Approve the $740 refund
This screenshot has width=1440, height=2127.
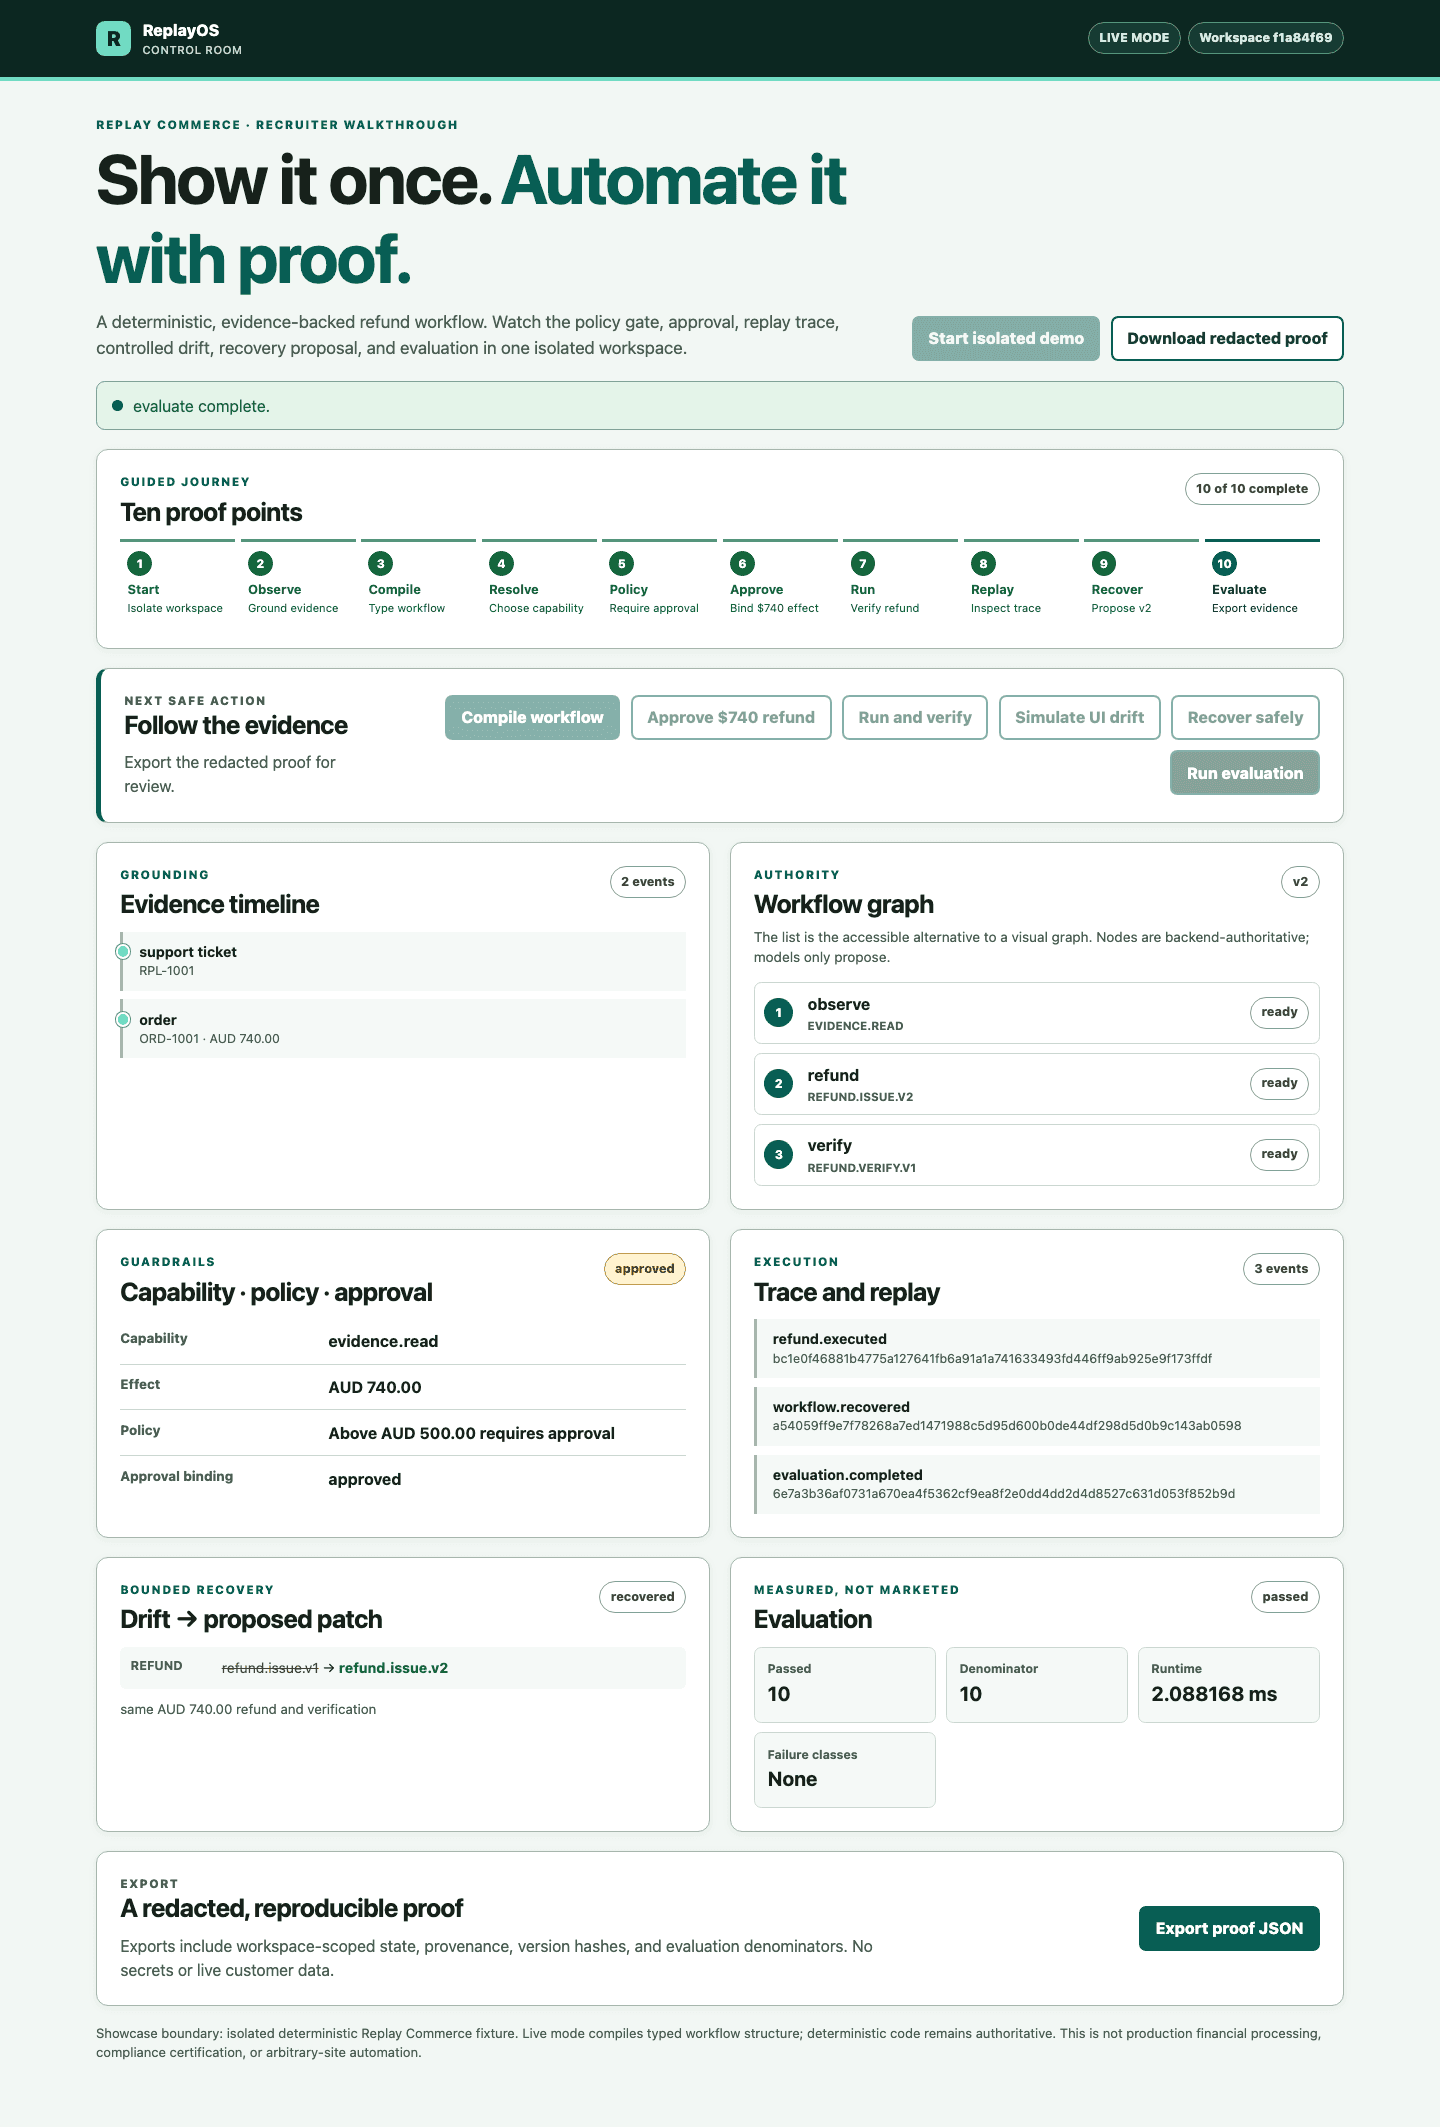(731, 717)
